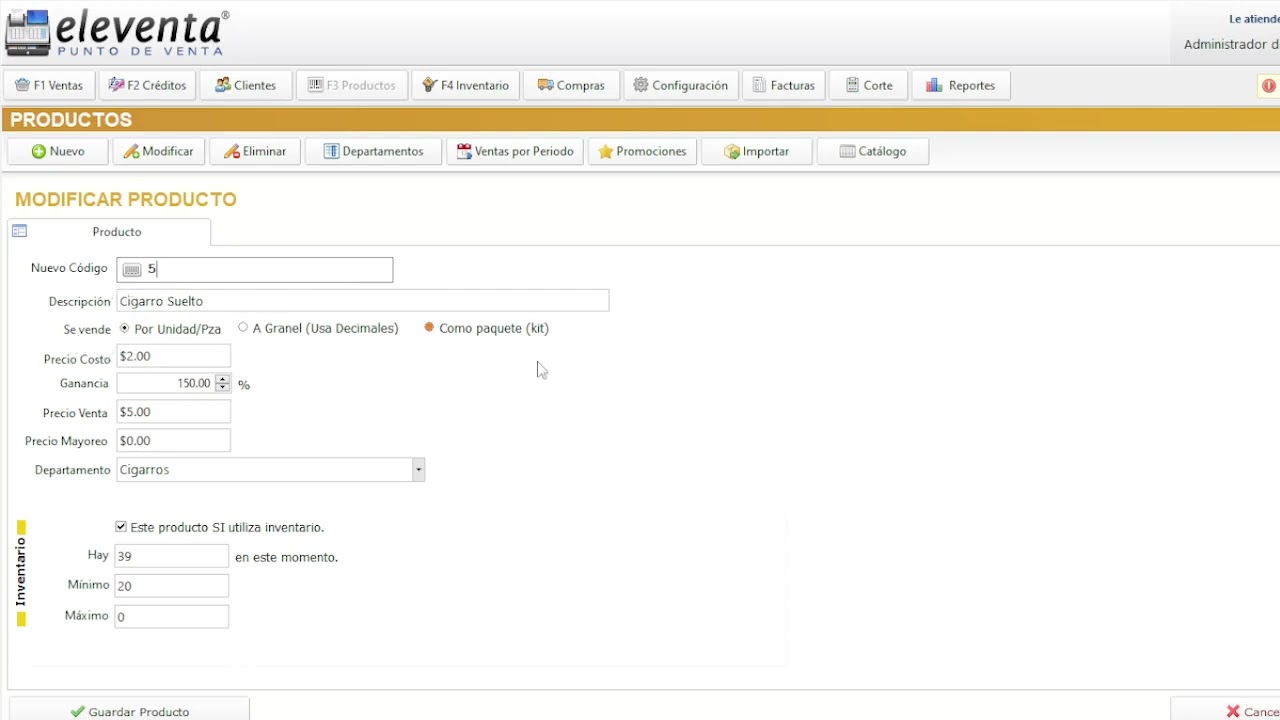Open Ventas por Periodo report
Image resolution: width=1280 pixels, height=720 pixels.
(x=515, y=151)
